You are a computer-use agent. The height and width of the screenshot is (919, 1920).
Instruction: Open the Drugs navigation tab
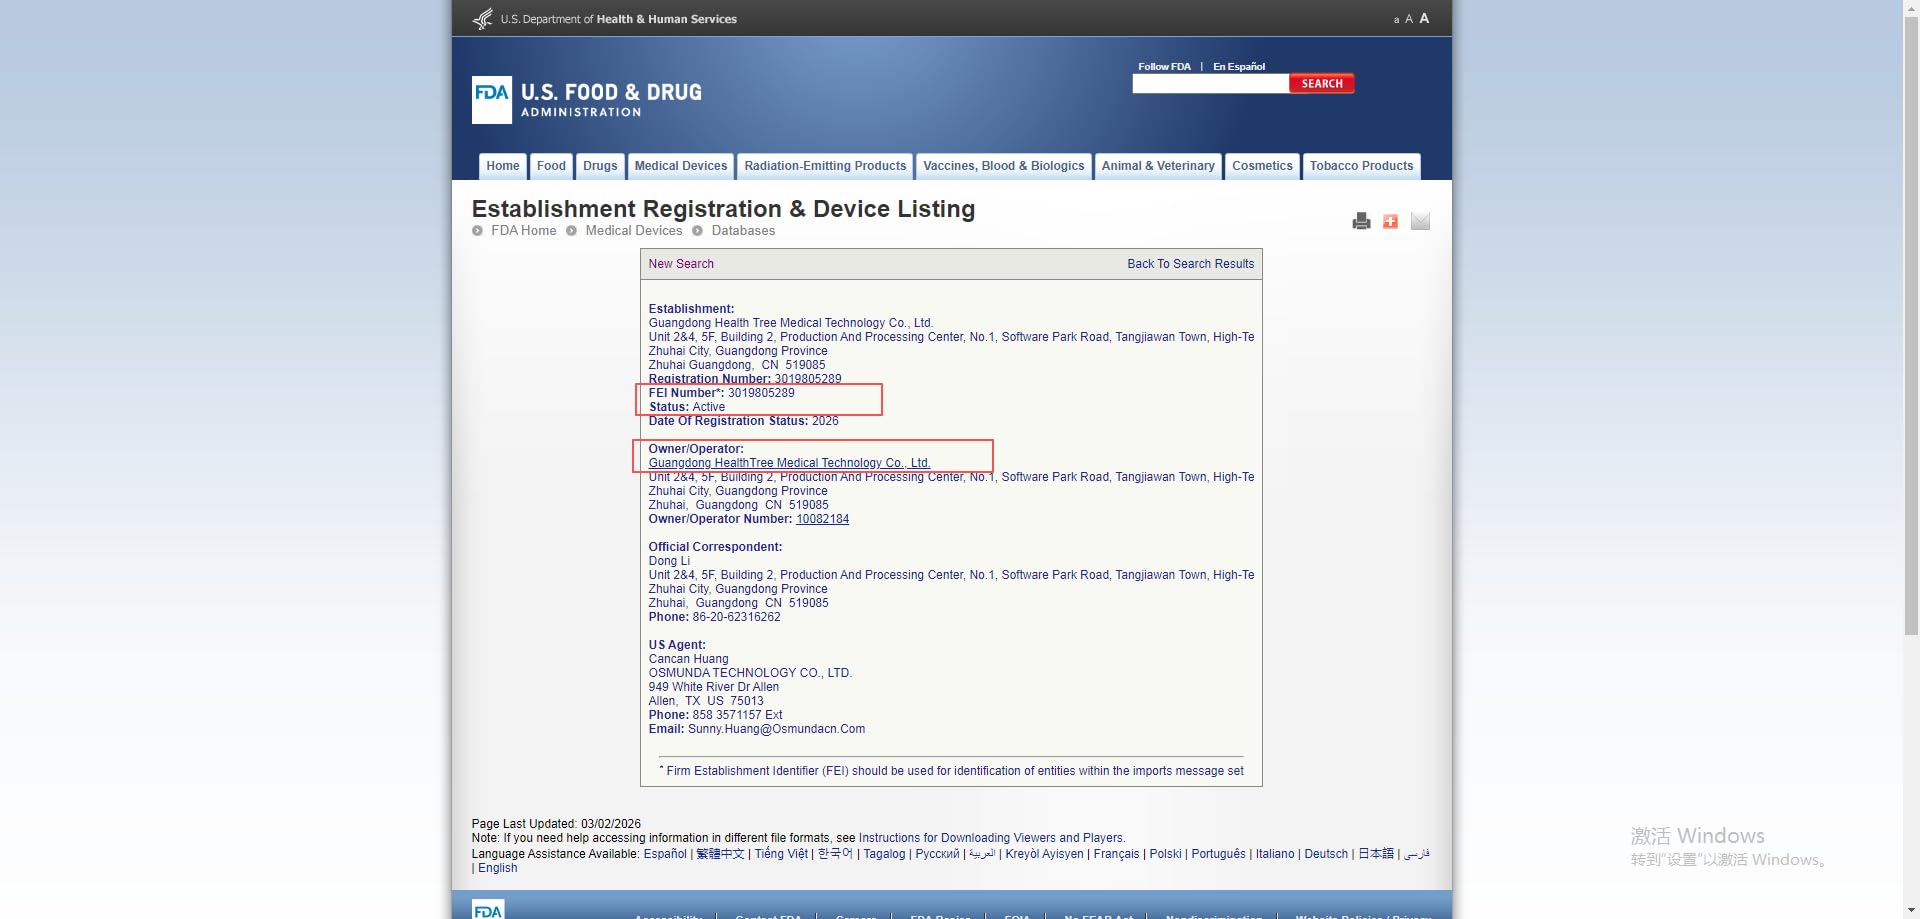point(600,166)
